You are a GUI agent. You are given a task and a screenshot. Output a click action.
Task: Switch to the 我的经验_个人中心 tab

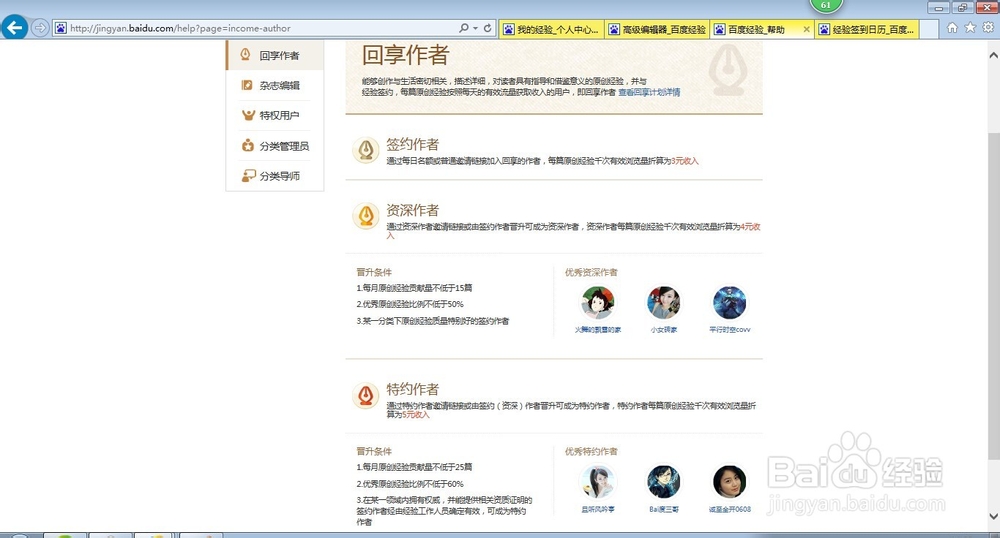[x=552, y=29]
